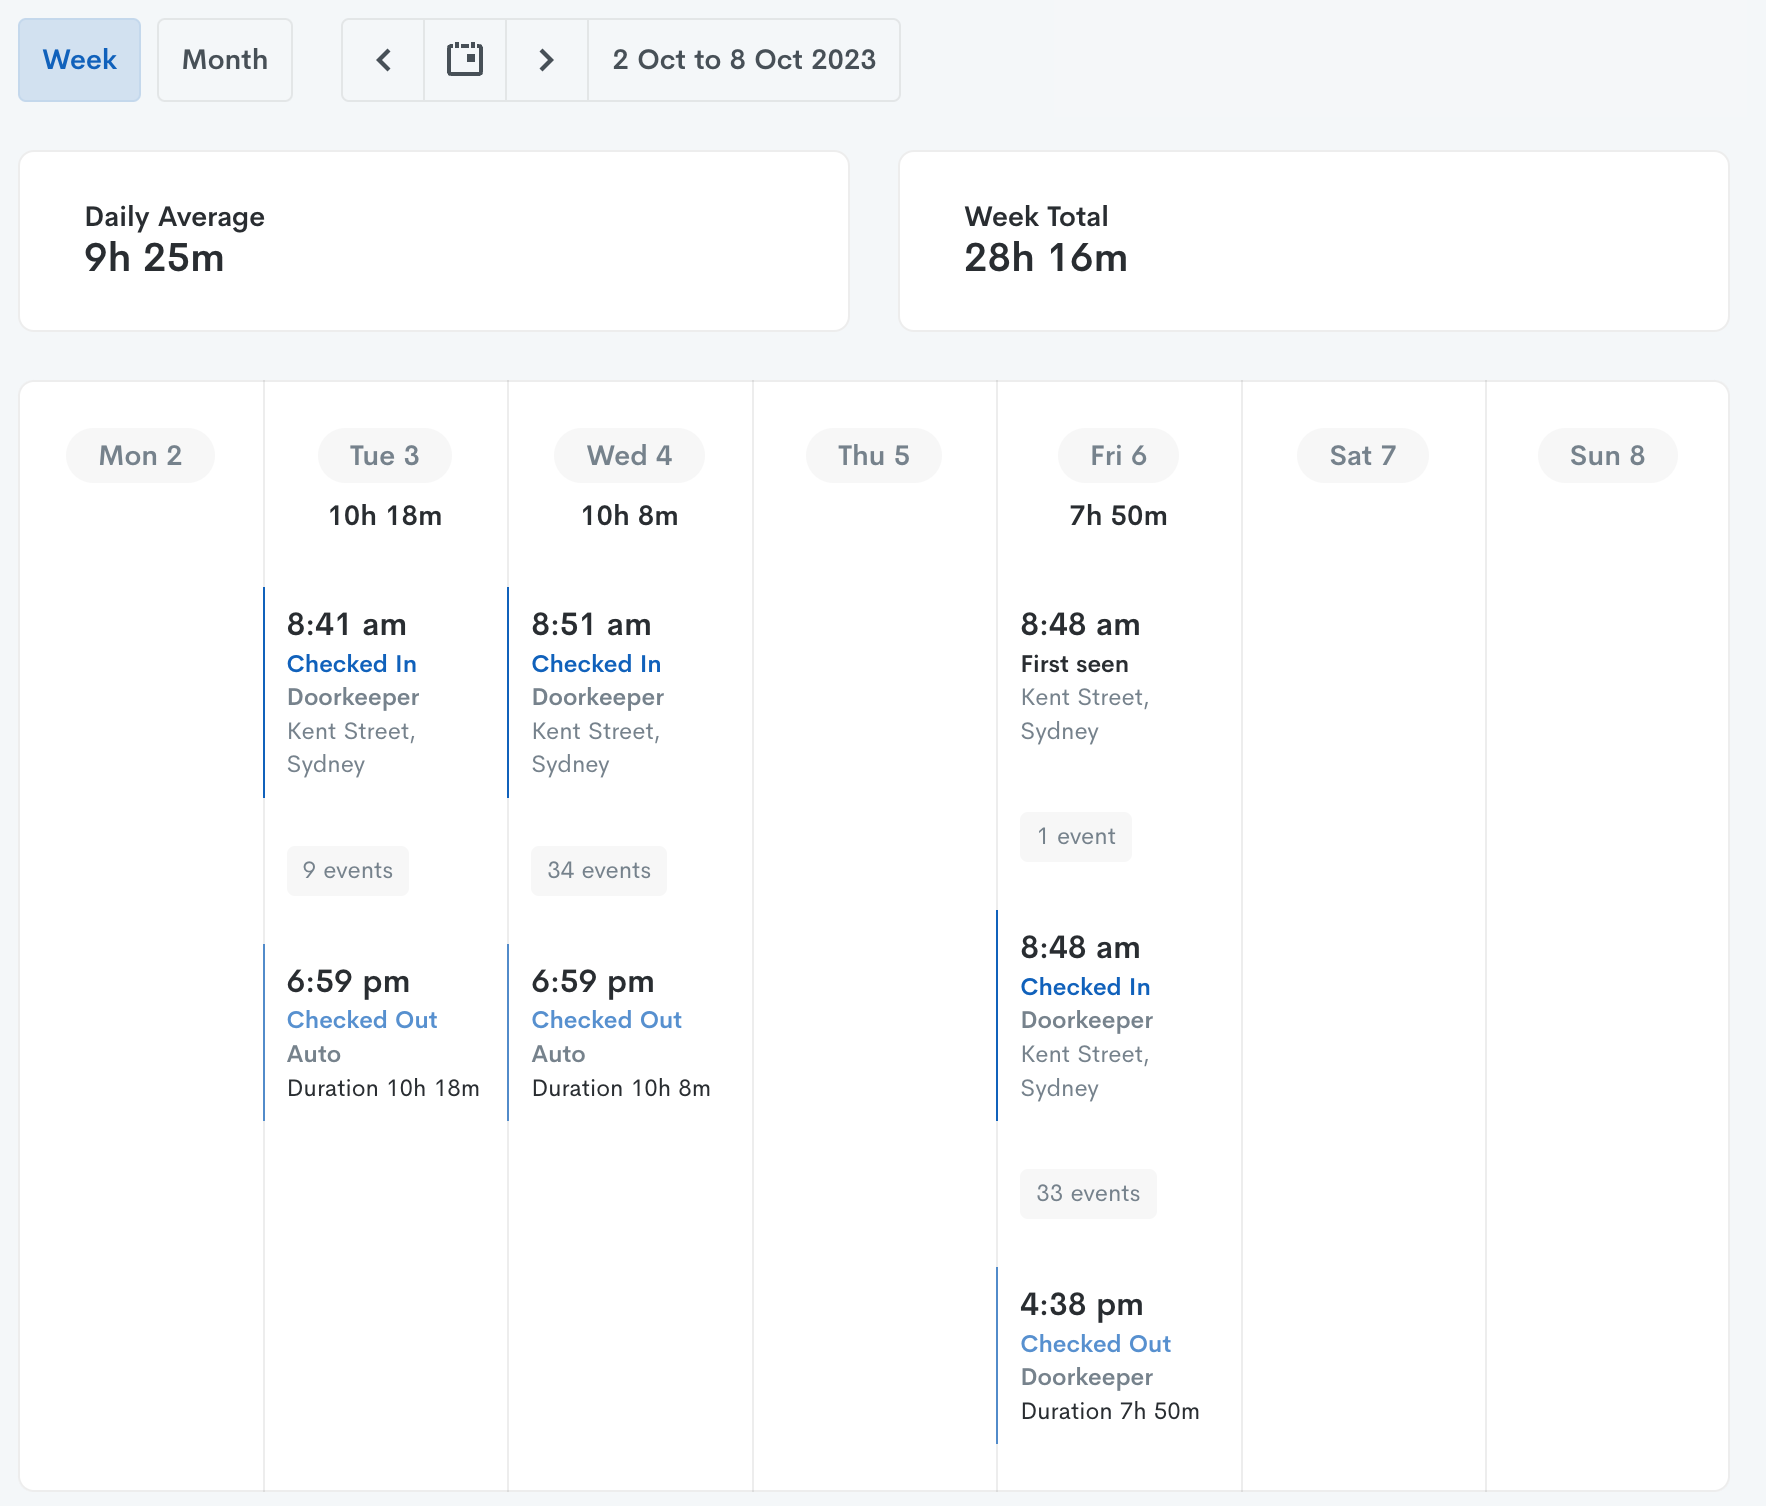Click the 8:41 am time on Tuesday
1766x1506 pixels.
pos(347,625)
